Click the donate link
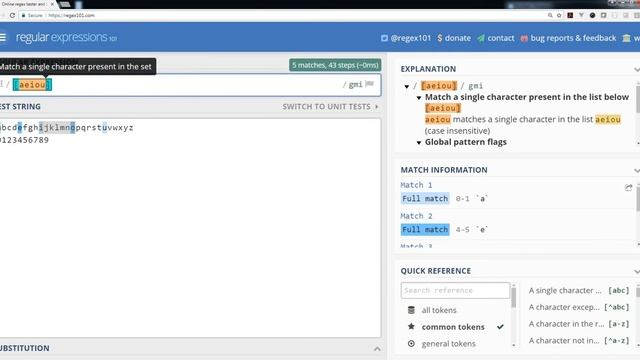 point(458,38)
